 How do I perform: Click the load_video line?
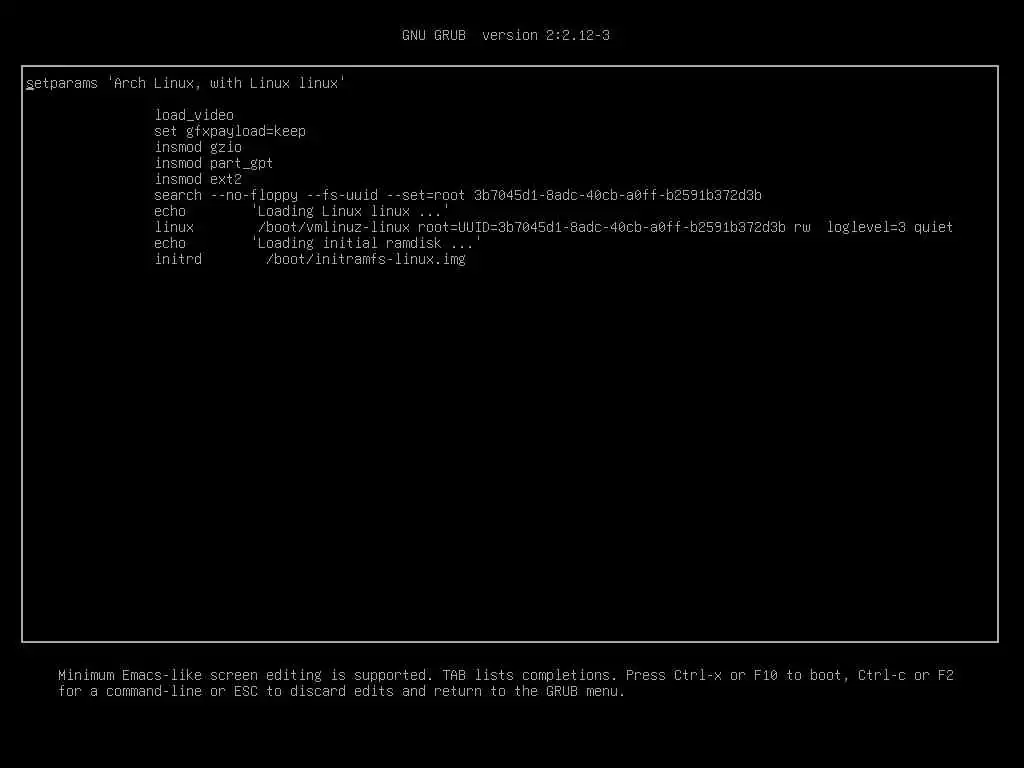[194, 116]
